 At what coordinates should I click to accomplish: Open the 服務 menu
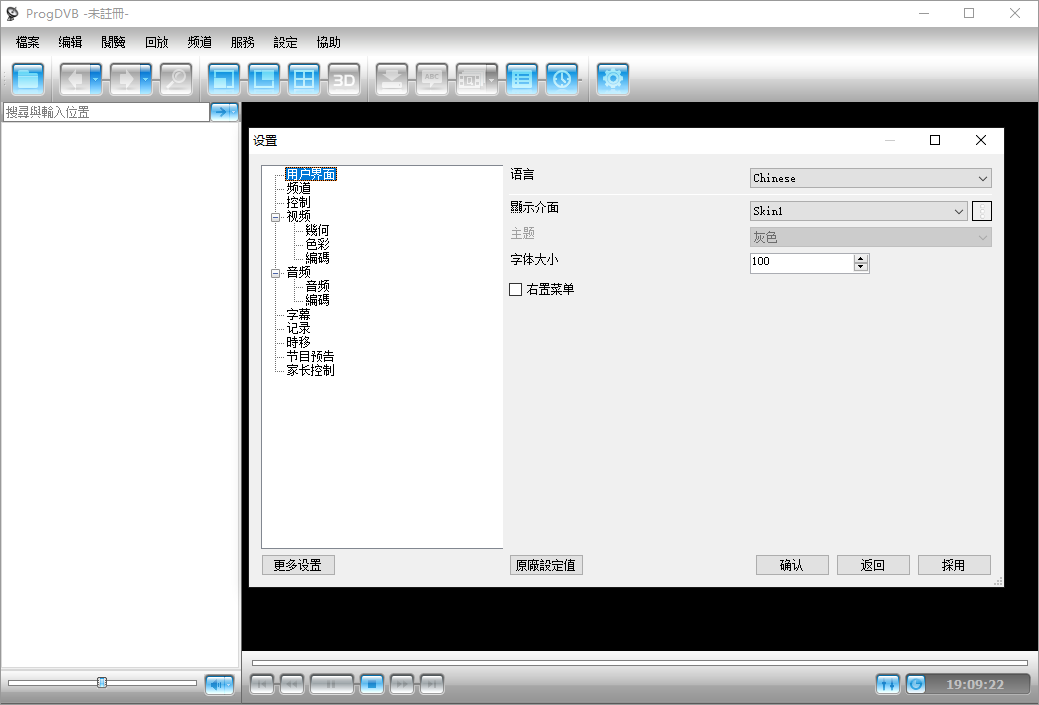241,42
